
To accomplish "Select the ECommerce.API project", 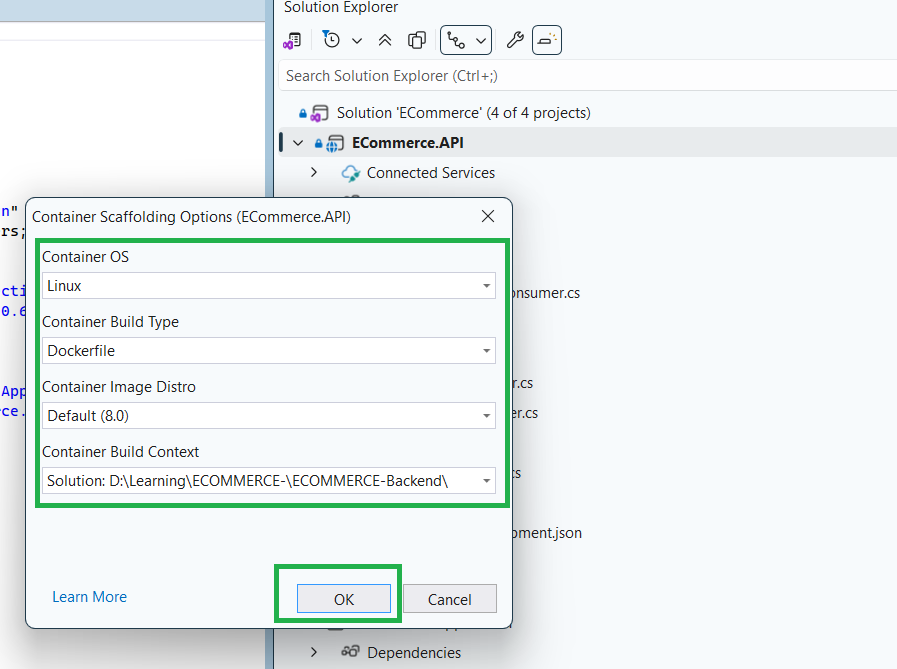I will [407, 142].
